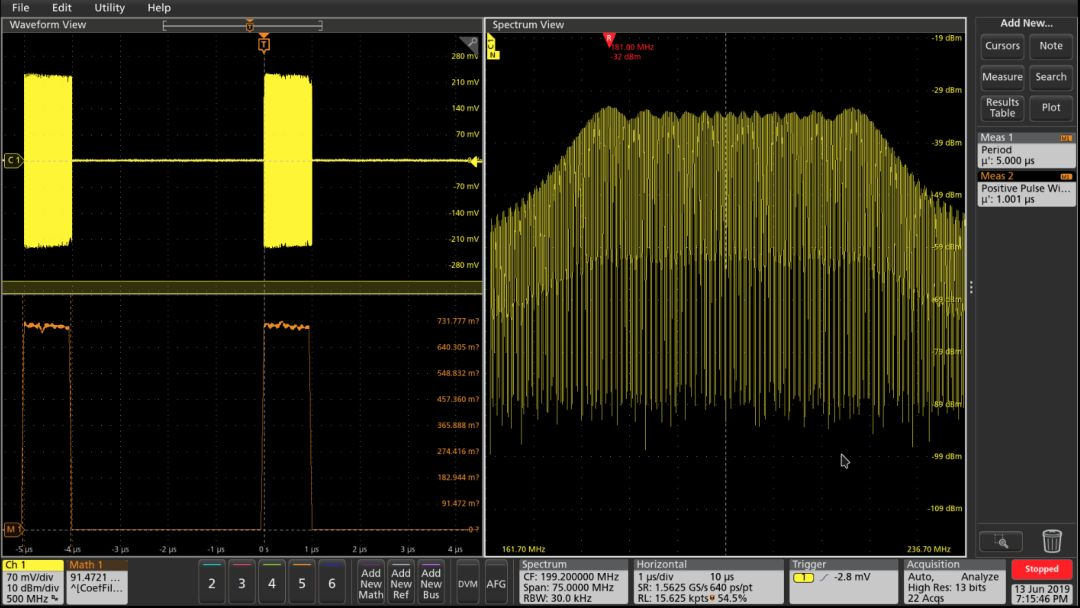The height and width of the screenshot is (608, 1080).
Task: Open the Spectrum settings badge
Action: pos(573,582)
